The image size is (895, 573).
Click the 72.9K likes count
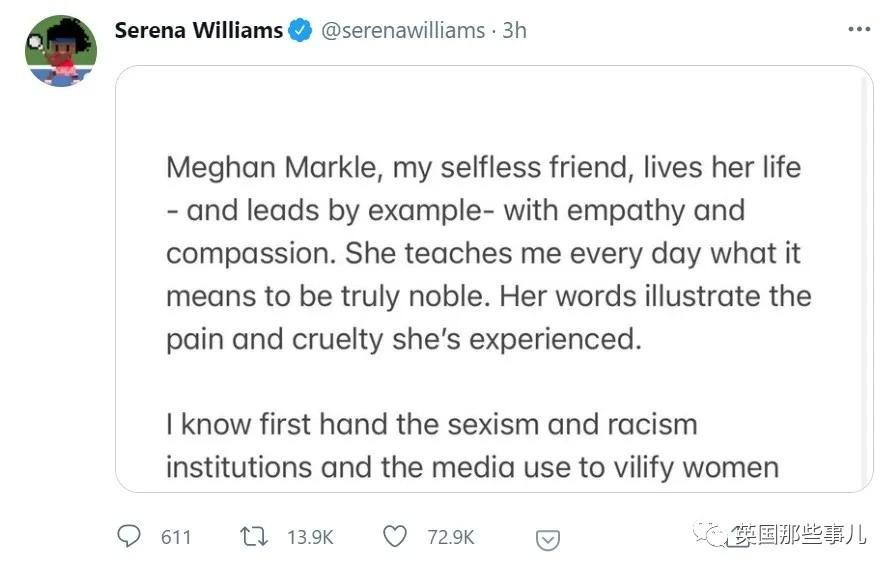(451, 537)
